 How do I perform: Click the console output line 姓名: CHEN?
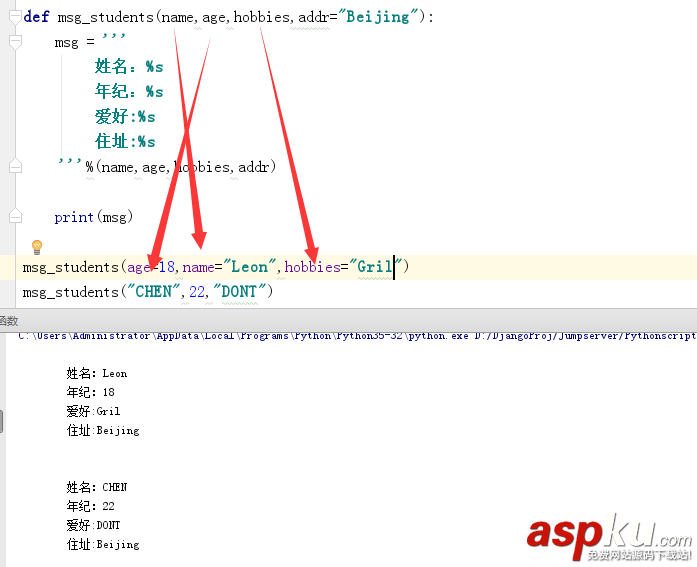click(96, 487)
